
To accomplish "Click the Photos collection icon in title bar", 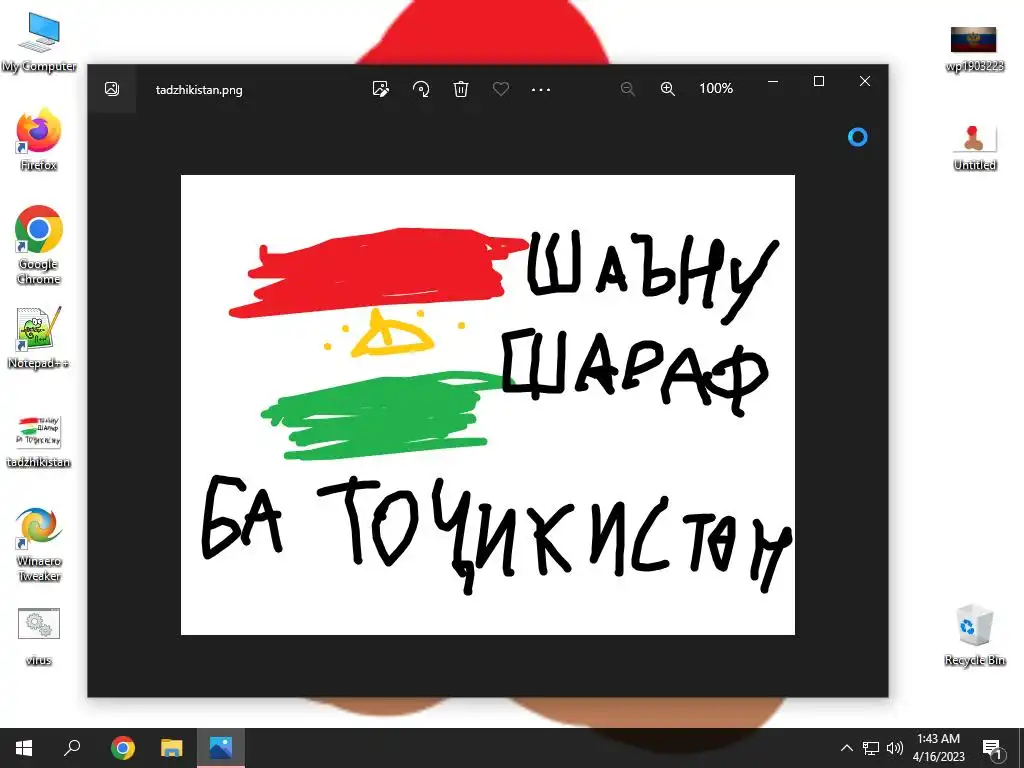I will click(112, 89).
